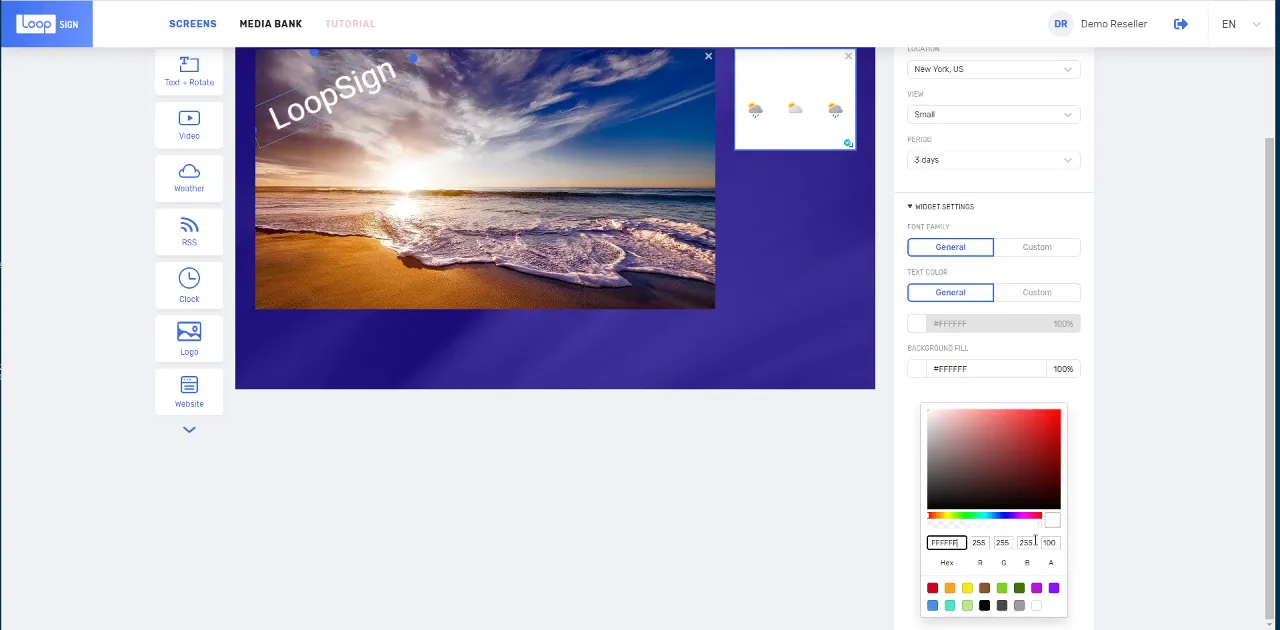This screenshot has height=630, width=1280.
Task: Open the EN language dropdown
Action: 1241,24
